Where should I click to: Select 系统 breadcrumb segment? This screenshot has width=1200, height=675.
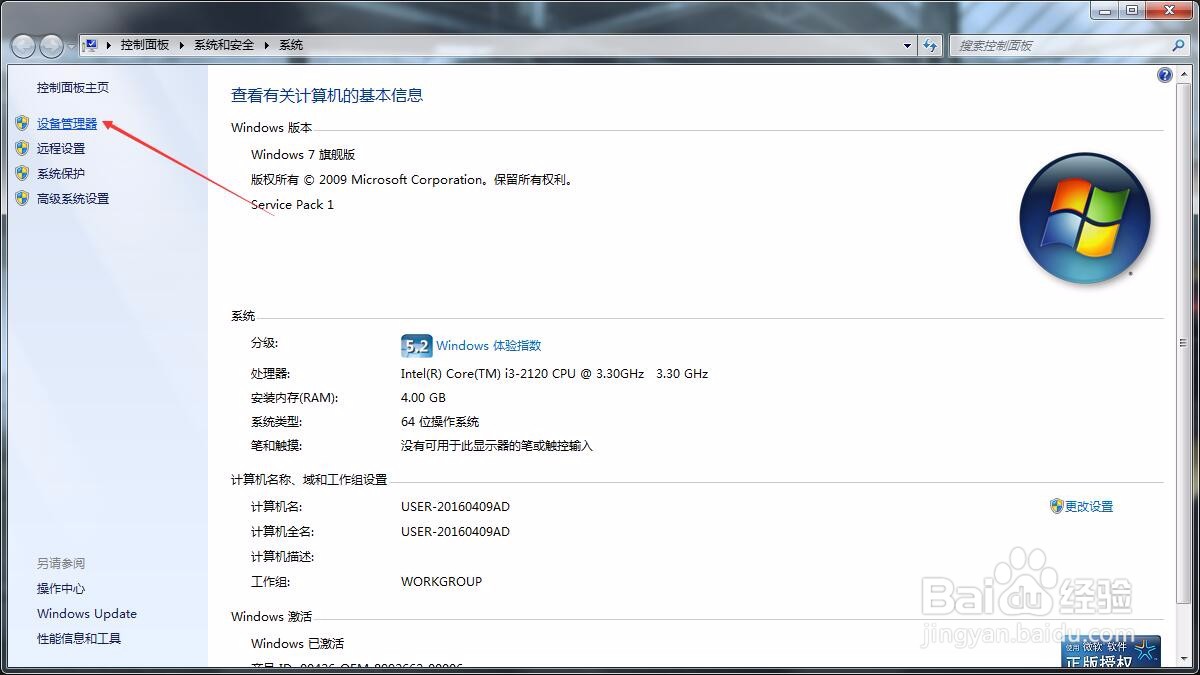pyautogui.click(x=291, y=45)
